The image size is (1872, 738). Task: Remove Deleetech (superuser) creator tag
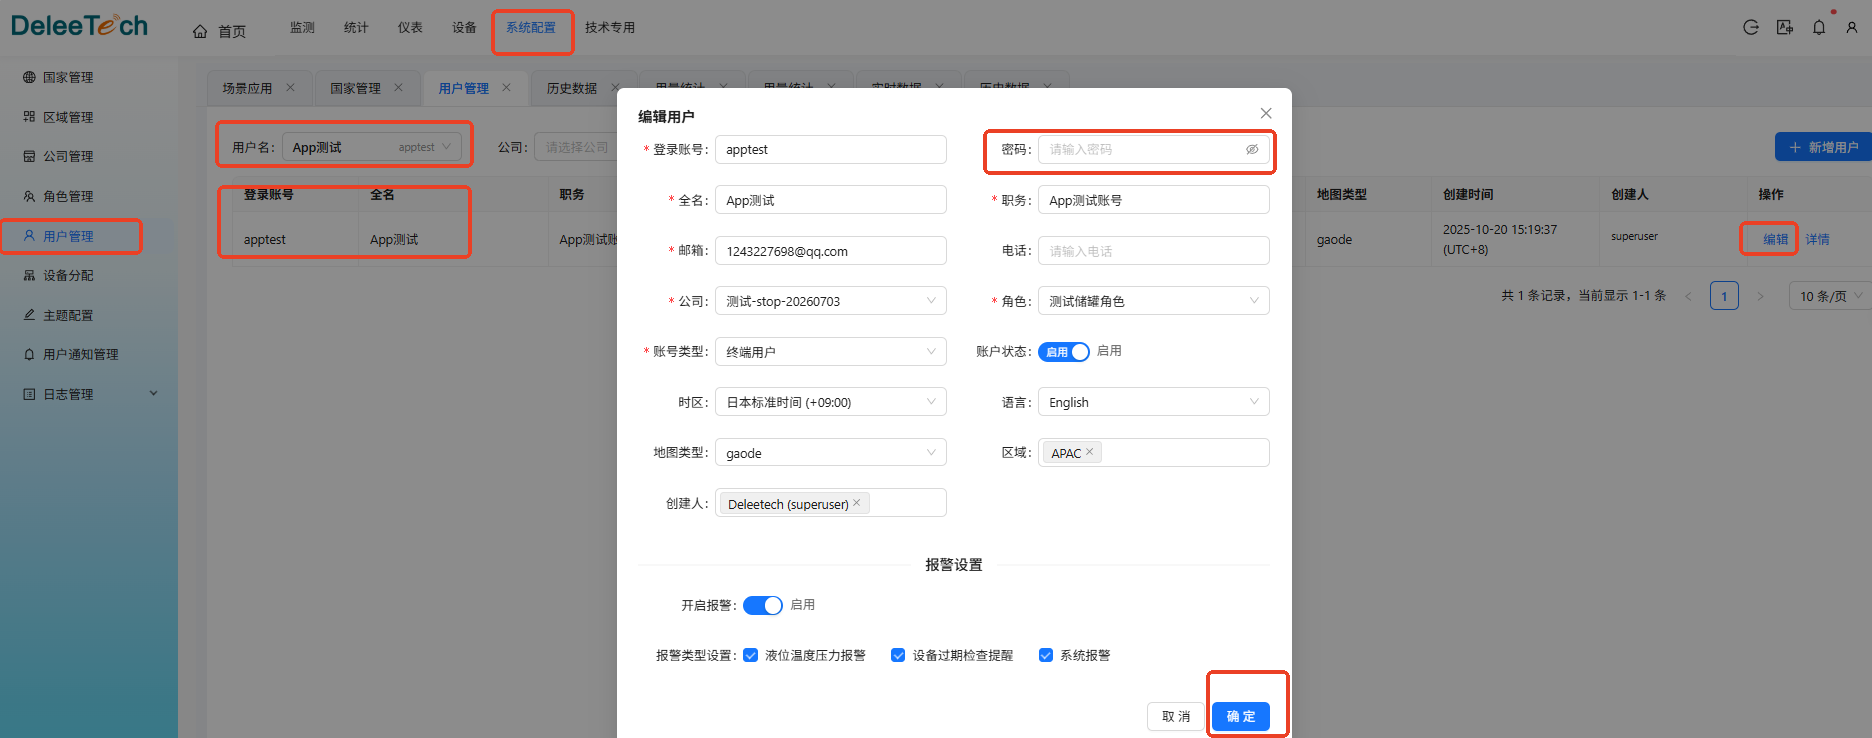(x=856, y=503)
